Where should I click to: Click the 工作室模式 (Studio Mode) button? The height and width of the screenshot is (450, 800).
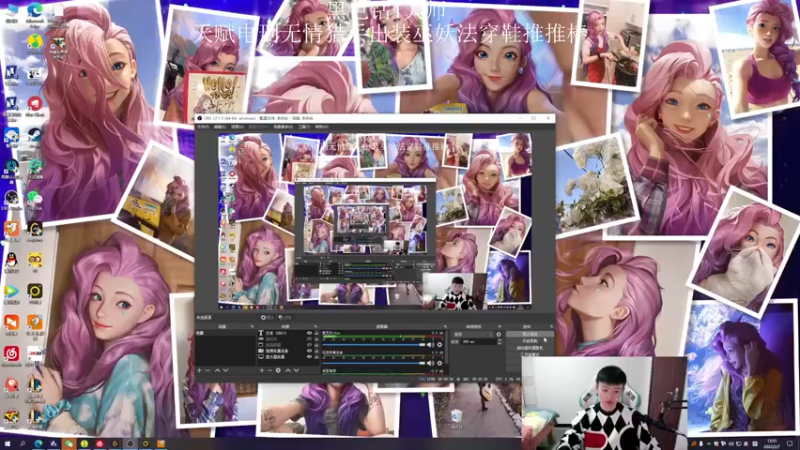(x=530, y=354)
